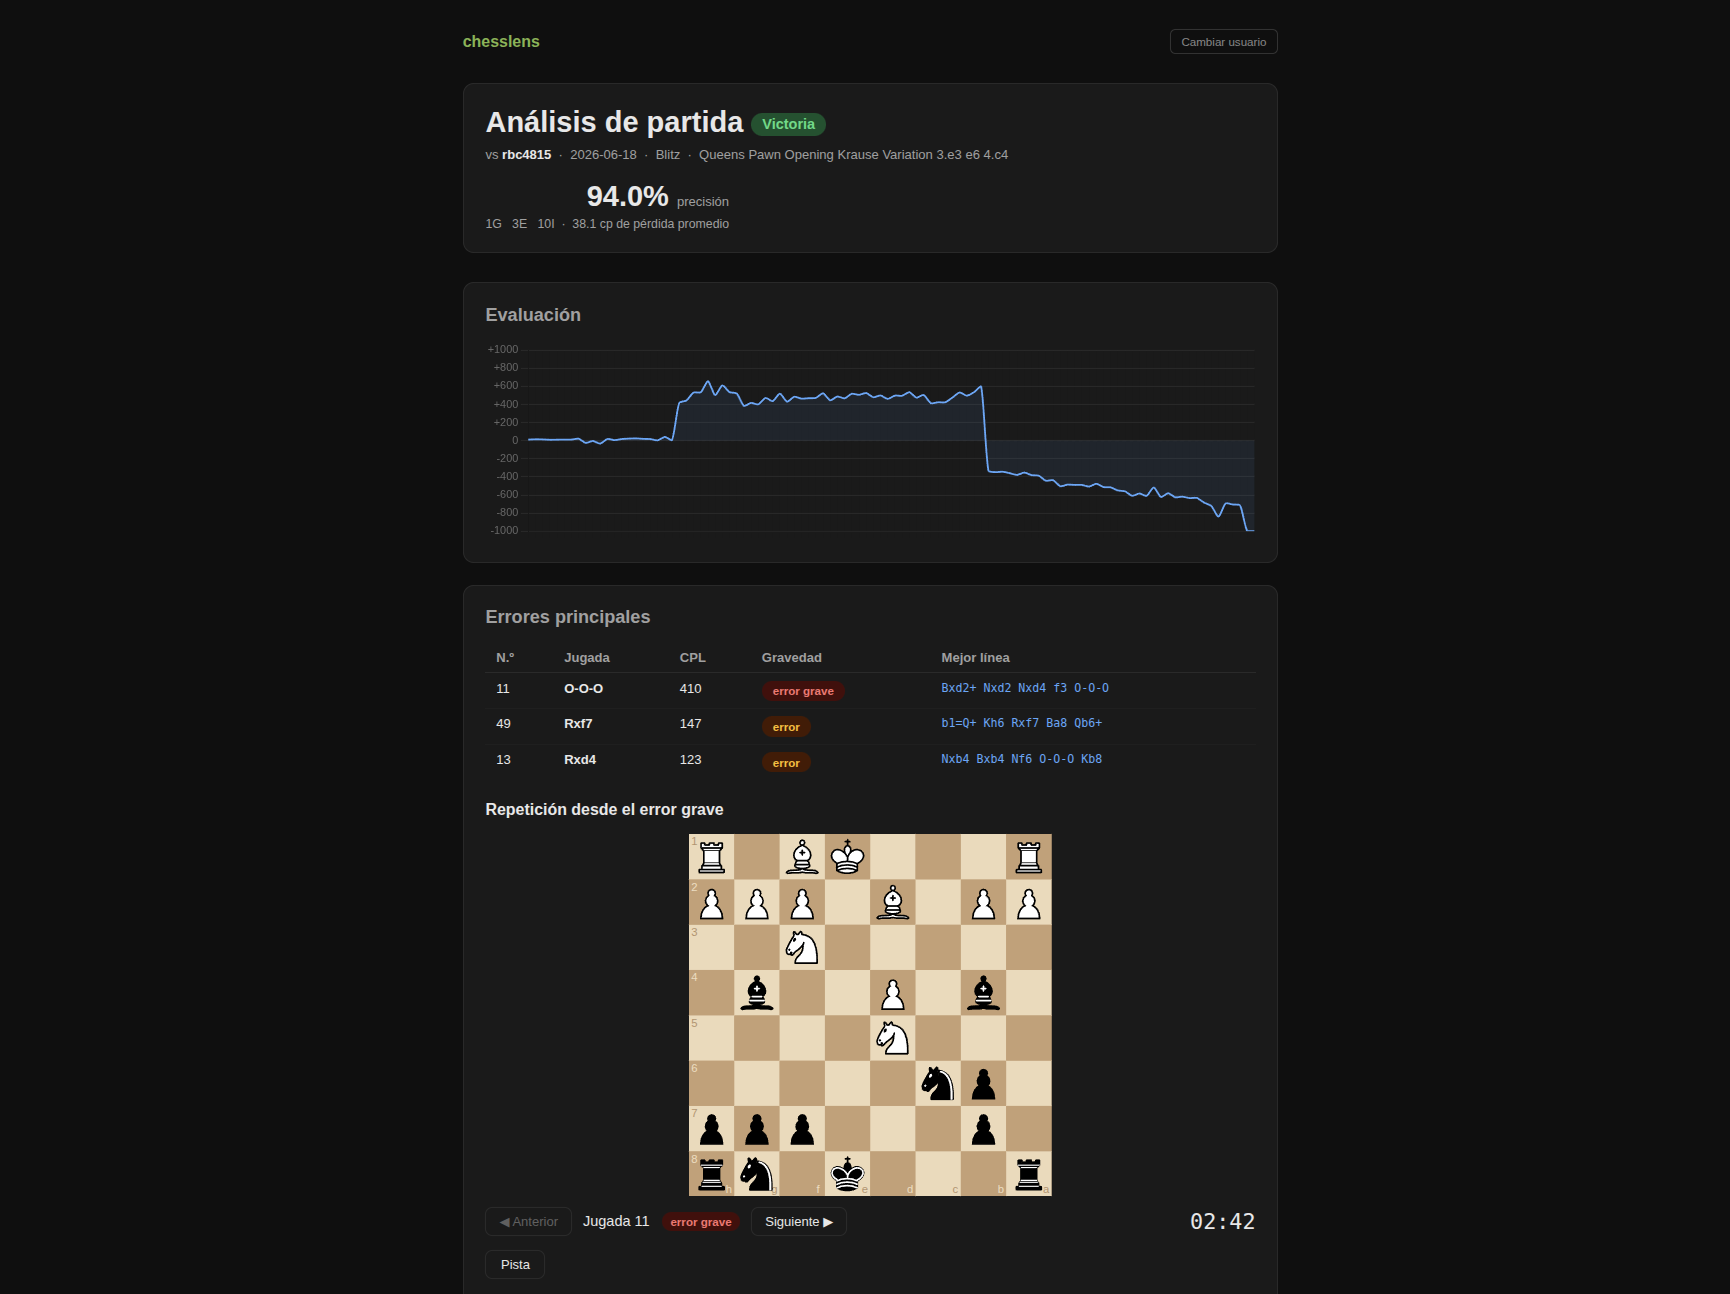Click the CPL value 123

click(x=690, y=760)
